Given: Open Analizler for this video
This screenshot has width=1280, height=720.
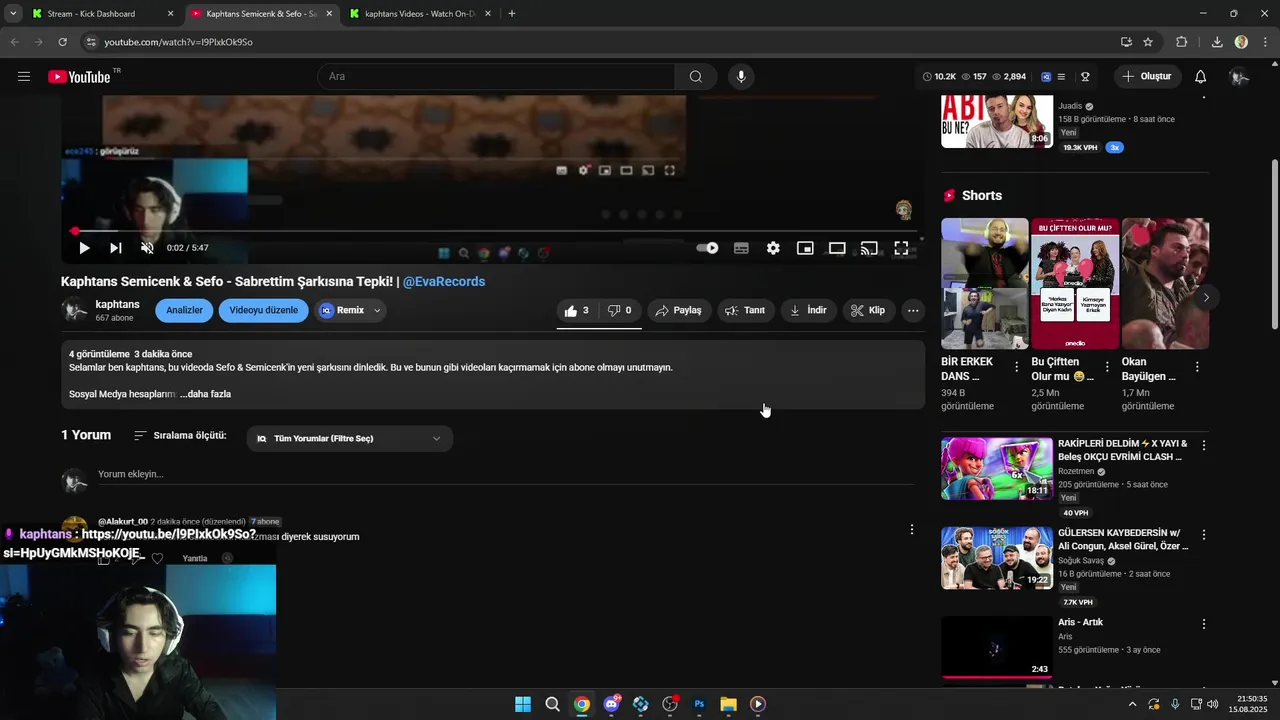Looking at the screenshot, I should click(184, 311).
